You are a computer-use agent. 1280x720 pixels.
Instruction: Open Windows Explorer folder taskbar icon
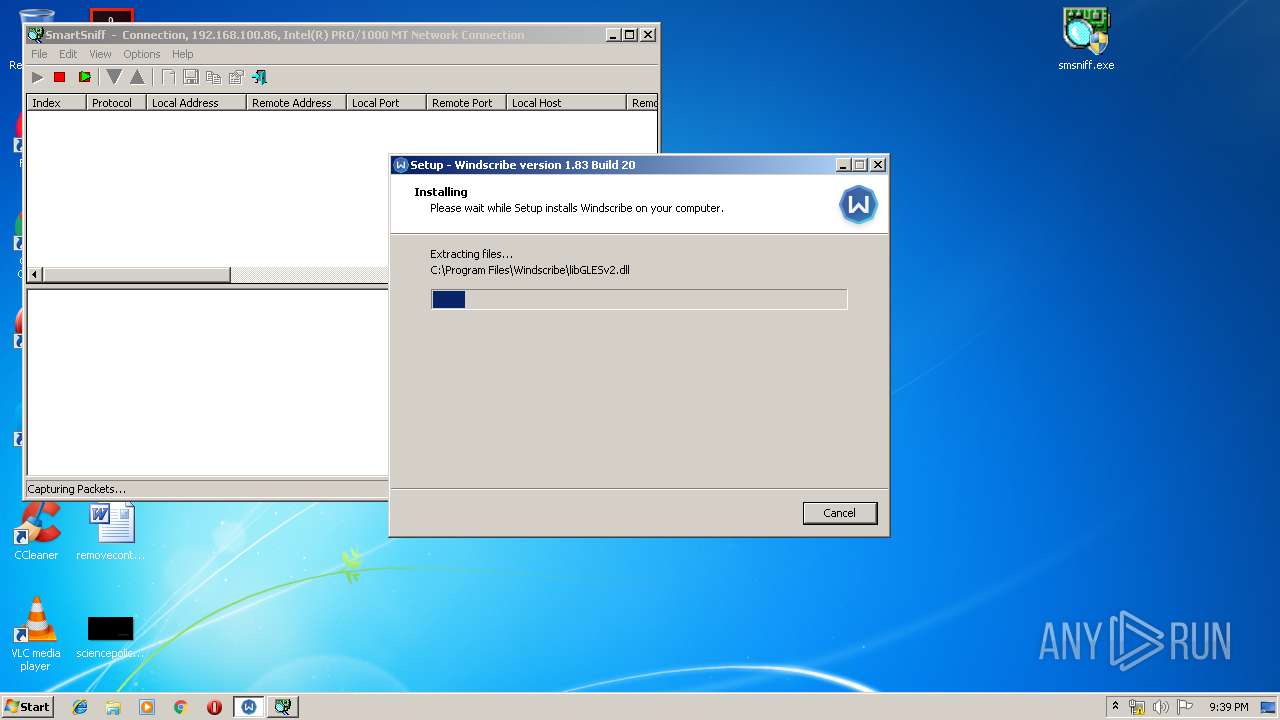(x=113, y=707)
